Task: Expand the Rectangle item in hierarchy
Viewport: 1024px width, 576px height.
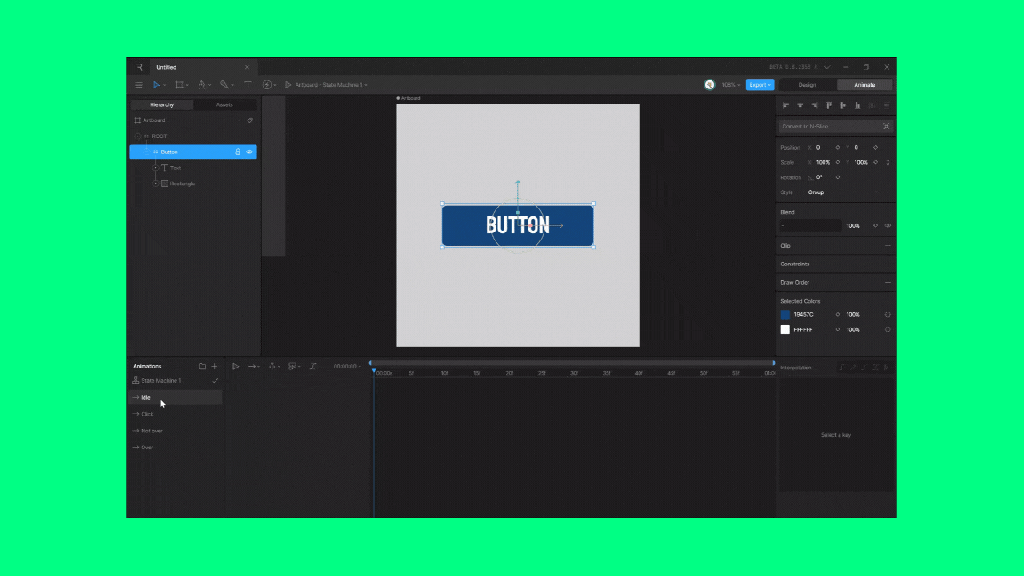Action: click(x=155, y=184)
